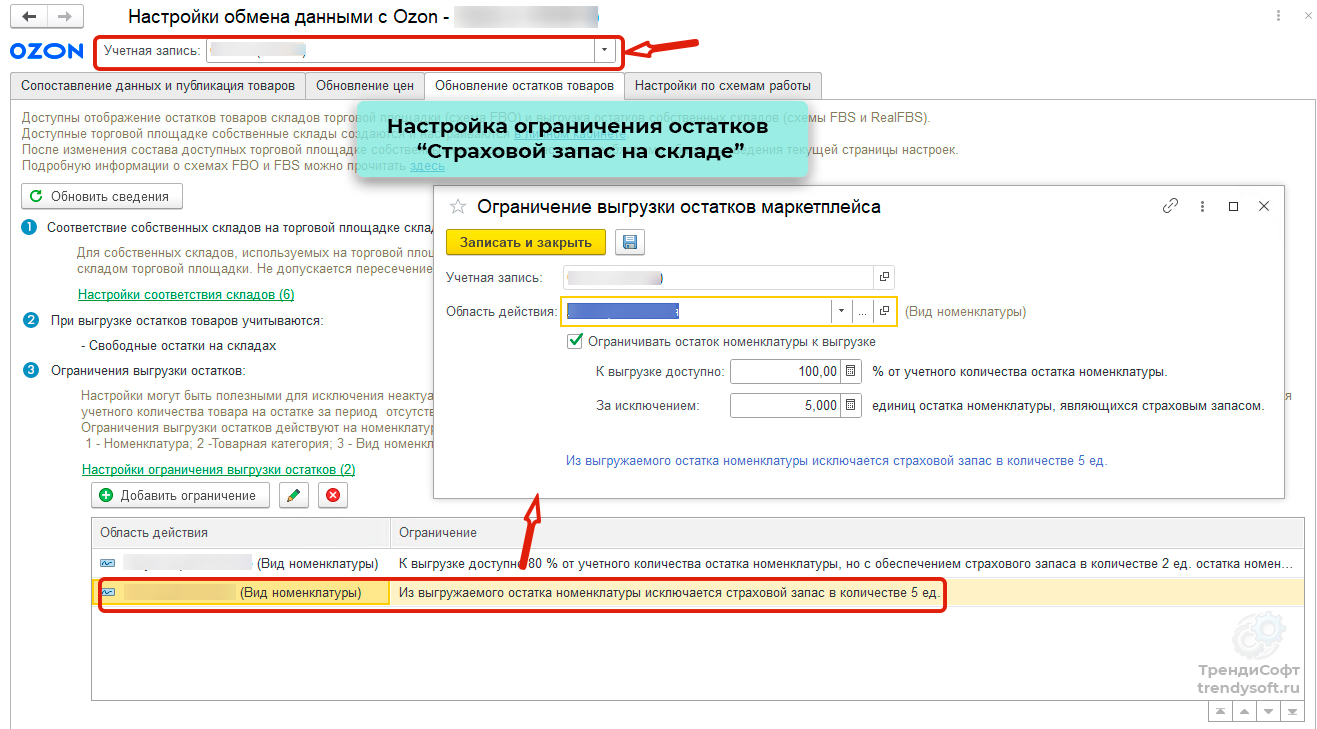
Task: Edit selected restriction with pencil icon
Action: [293, 495]
